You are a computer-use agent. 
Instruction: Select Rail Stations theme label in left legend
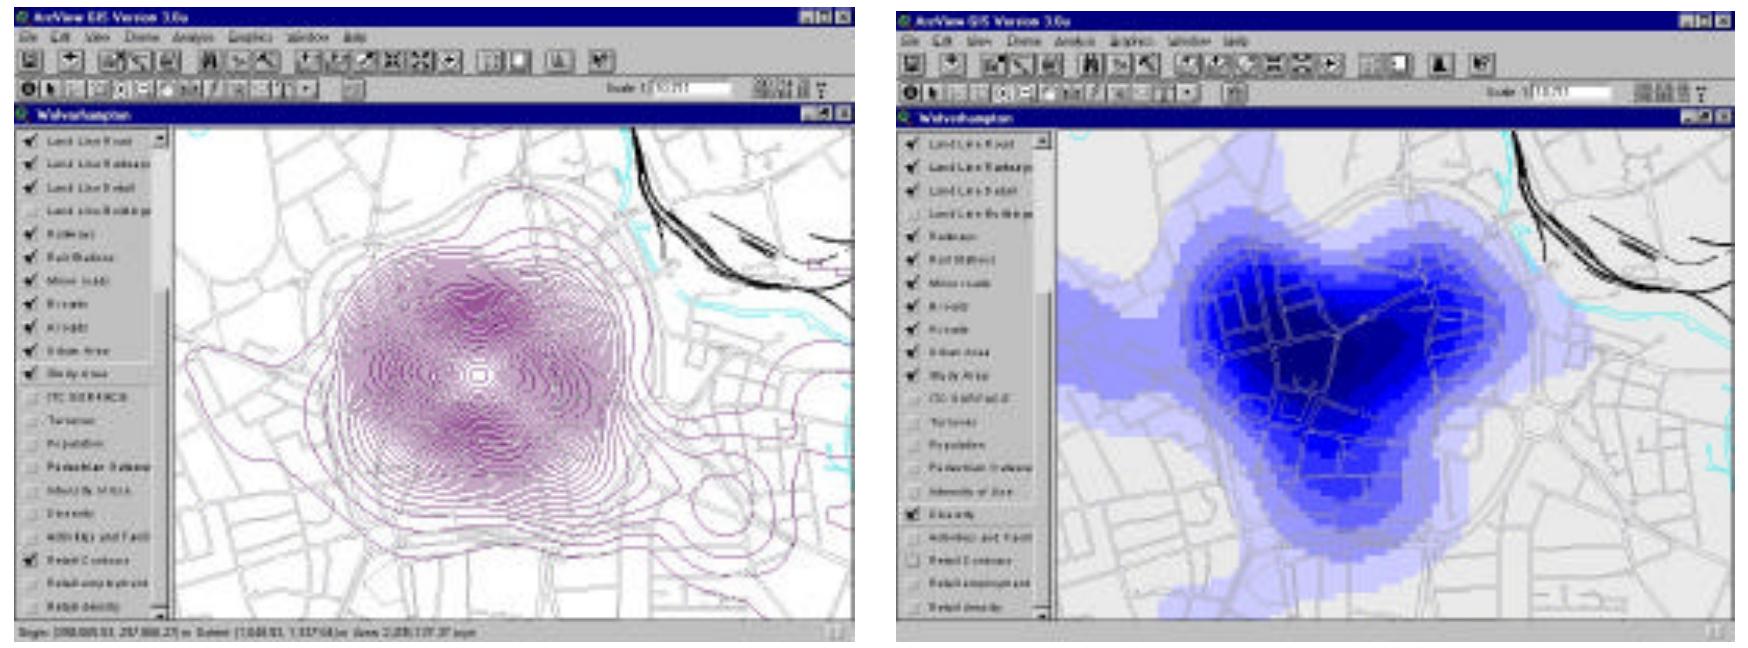click(x=81, y=257)
